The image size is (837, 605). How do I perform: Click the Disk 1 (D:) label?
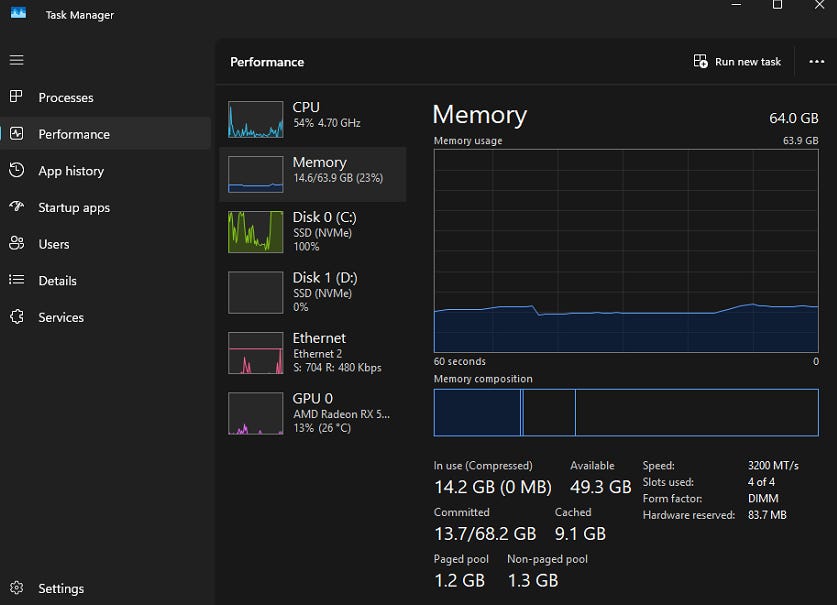pyautogui.click(x=325, y=278)
